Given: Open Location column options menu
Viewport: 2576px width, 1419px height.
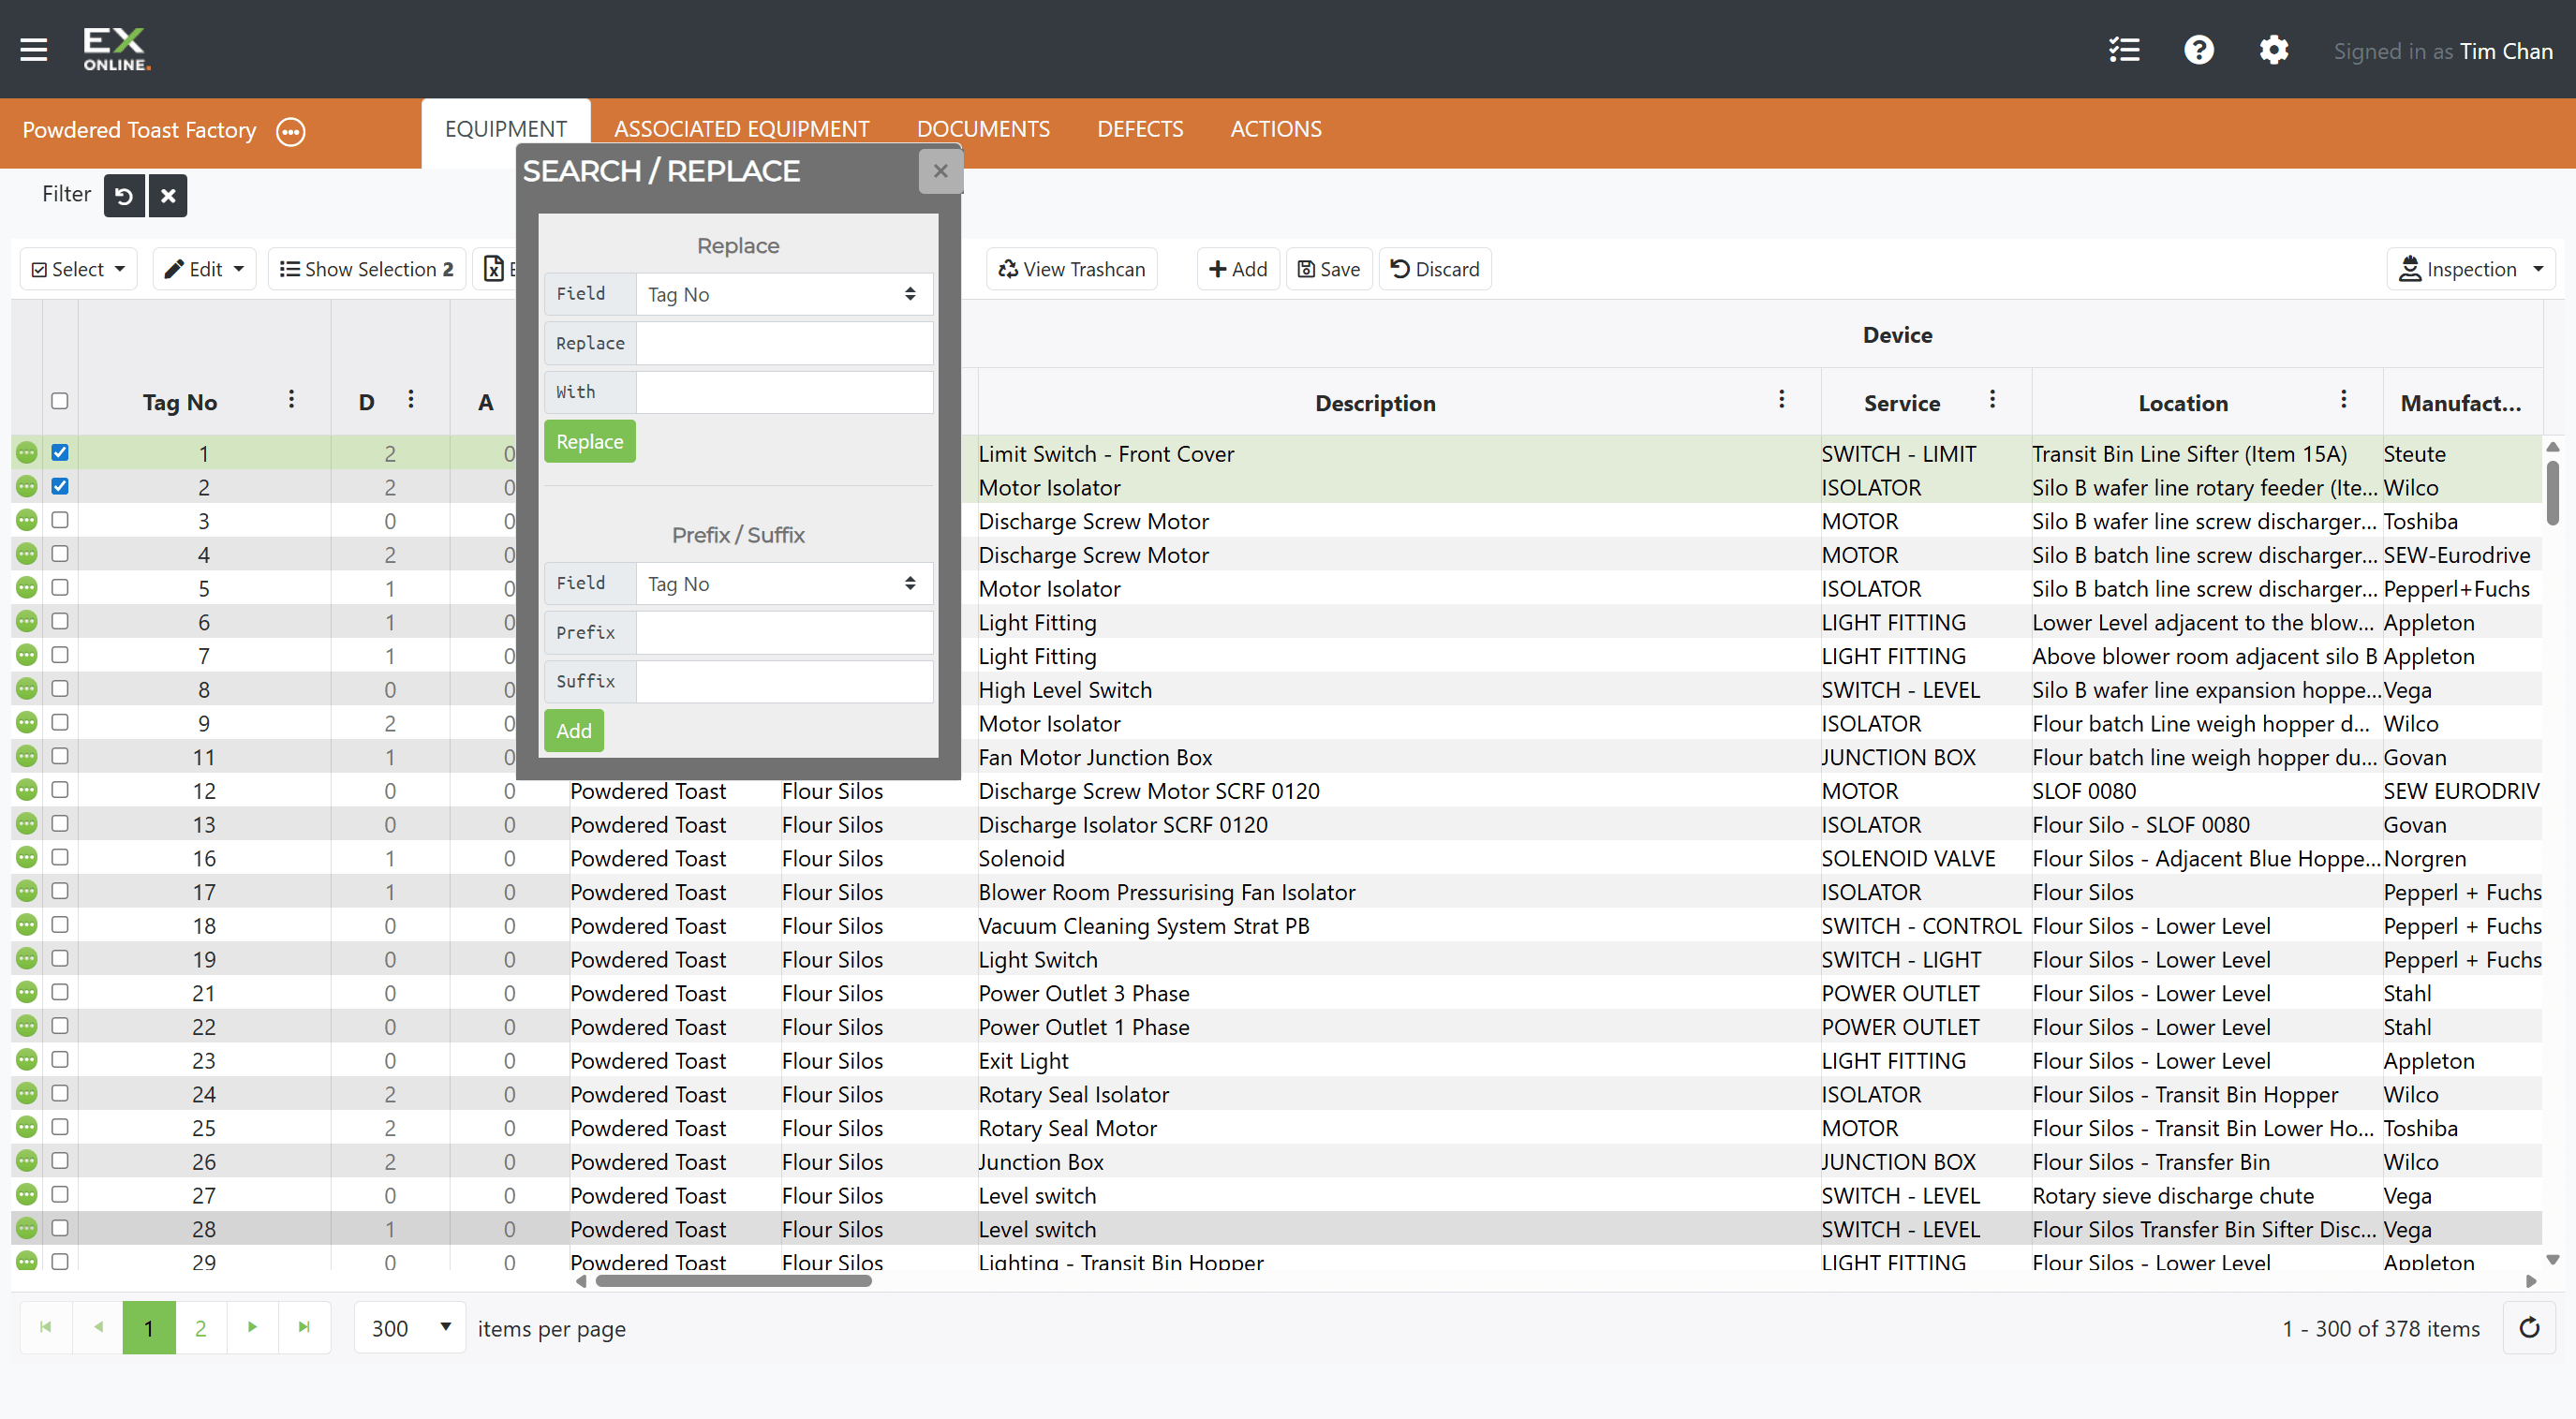Looking at the screenshot, I should click(2343, 400).
